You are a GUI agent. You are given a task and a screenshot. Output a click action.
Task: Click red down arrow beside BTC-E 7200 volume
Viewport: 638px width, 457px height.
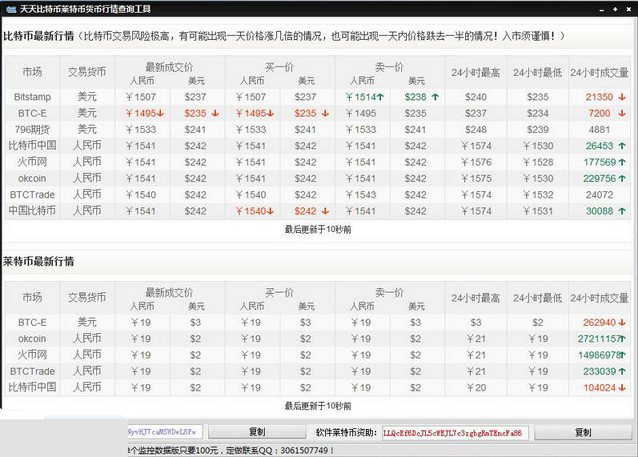[x=622, y=113]
